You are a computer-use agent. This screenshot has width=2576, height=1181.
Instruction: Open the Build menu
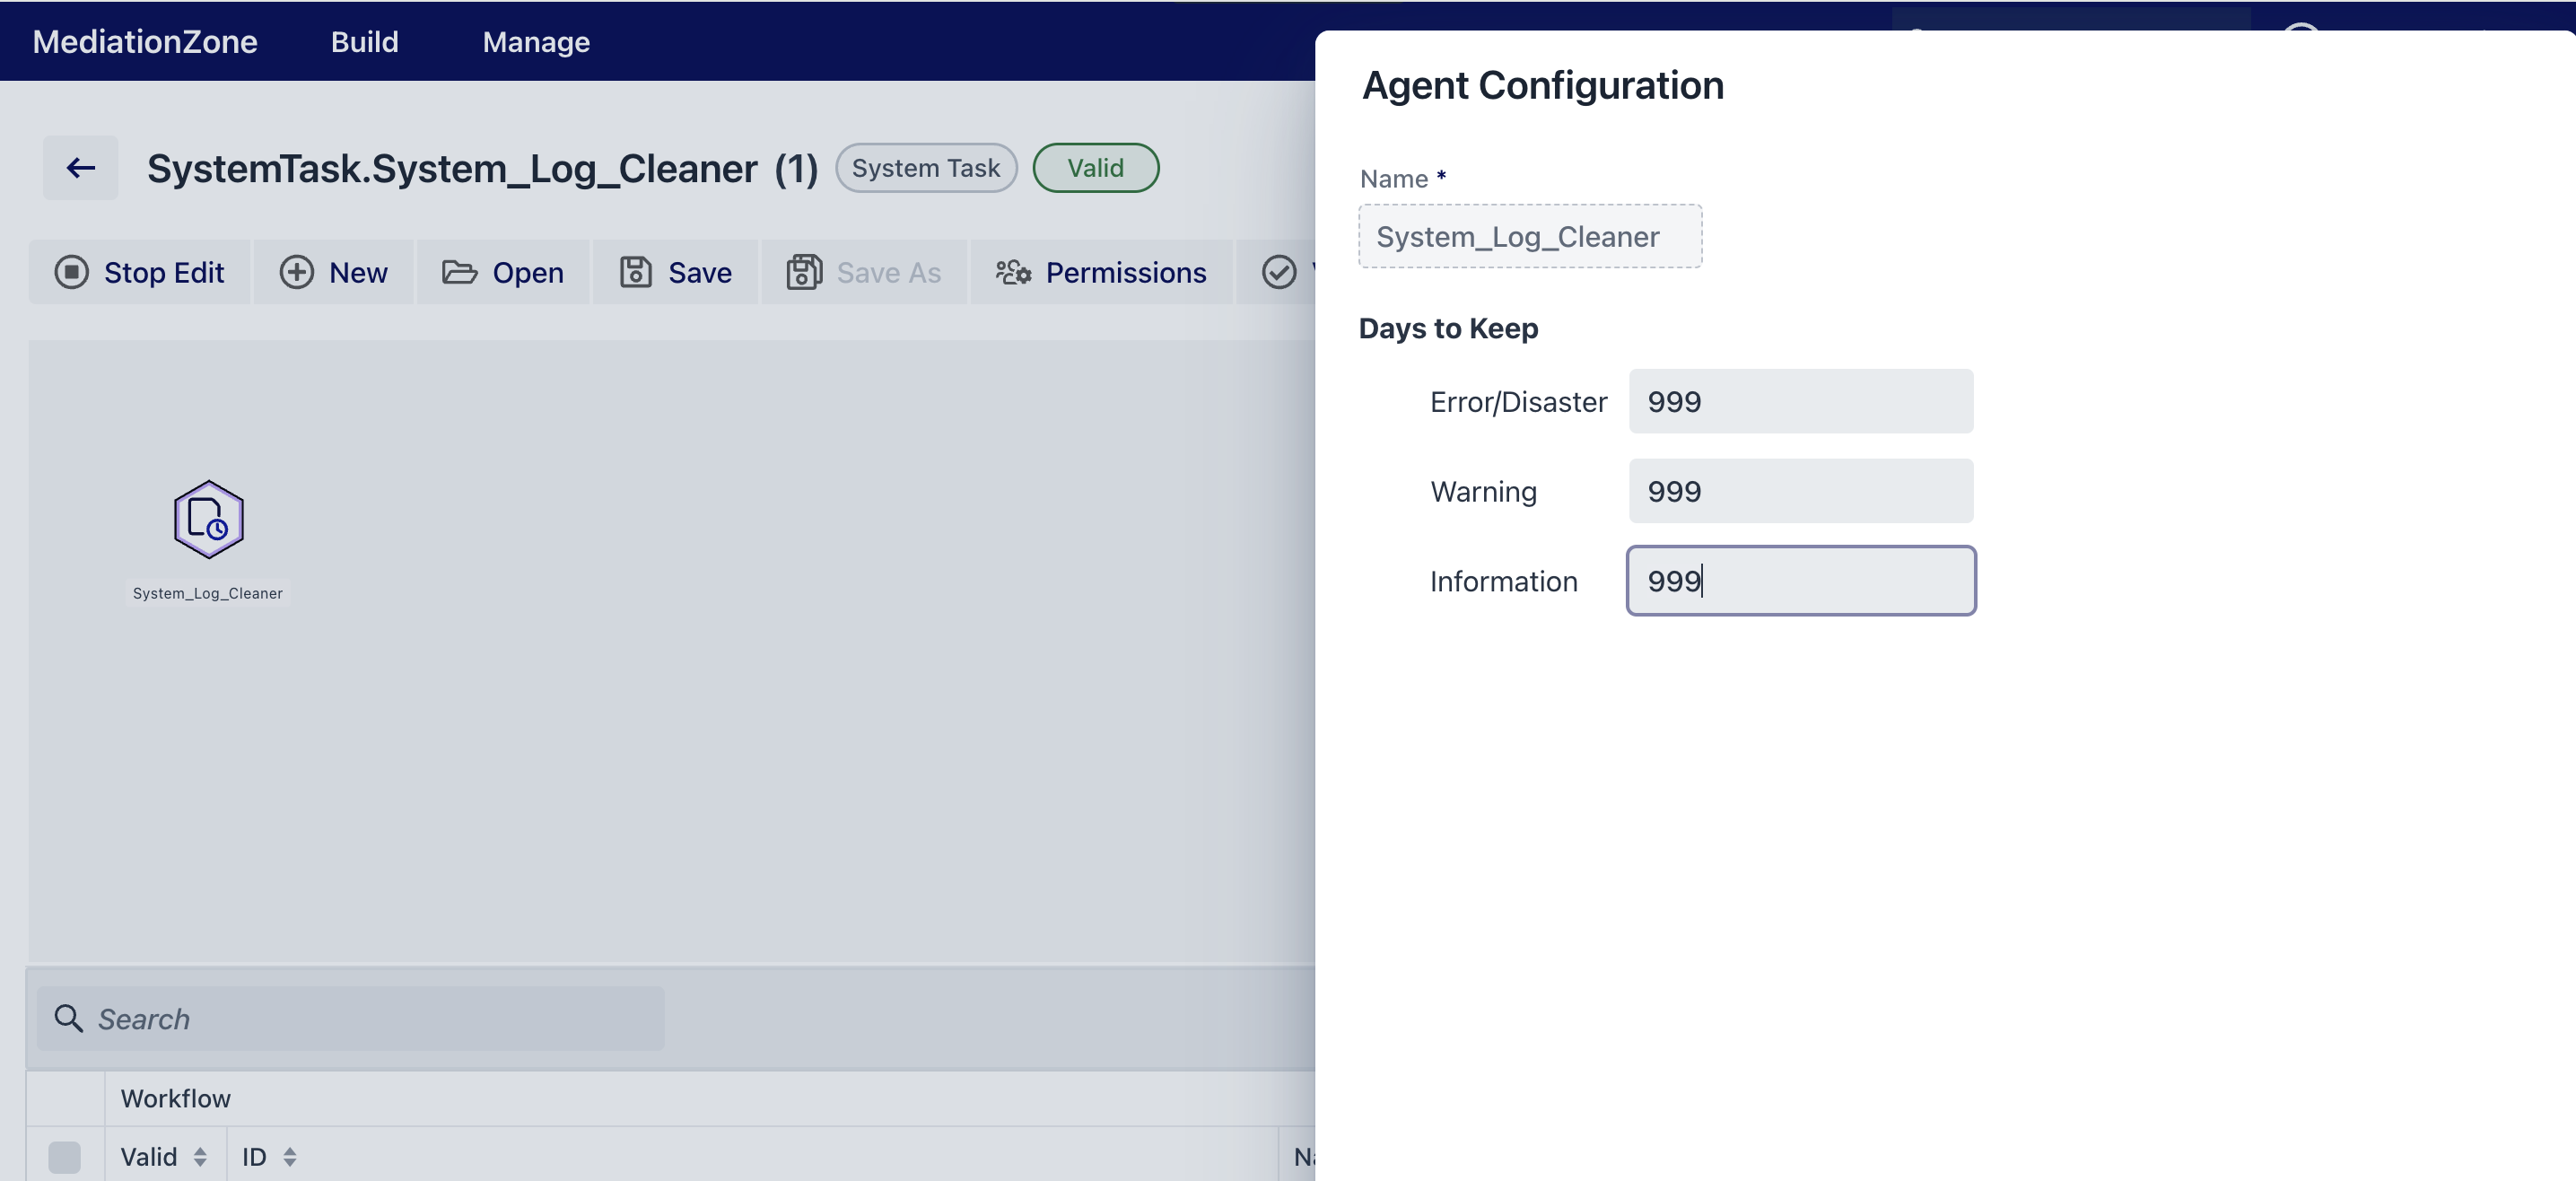[x=364, y=41]
